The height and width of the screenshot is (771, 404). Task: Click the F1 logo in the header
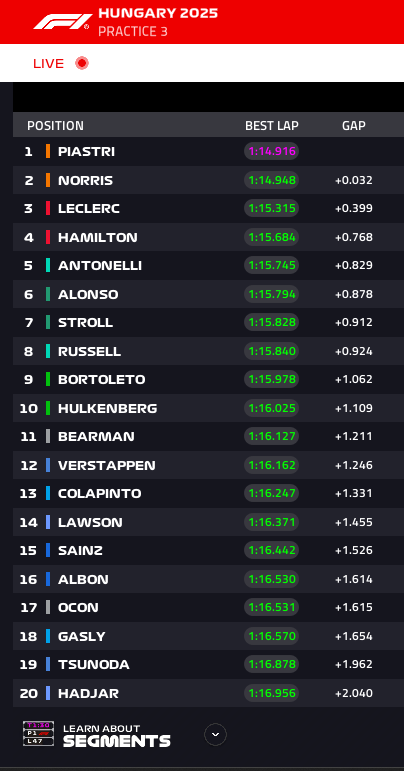[x=62, y=22]
